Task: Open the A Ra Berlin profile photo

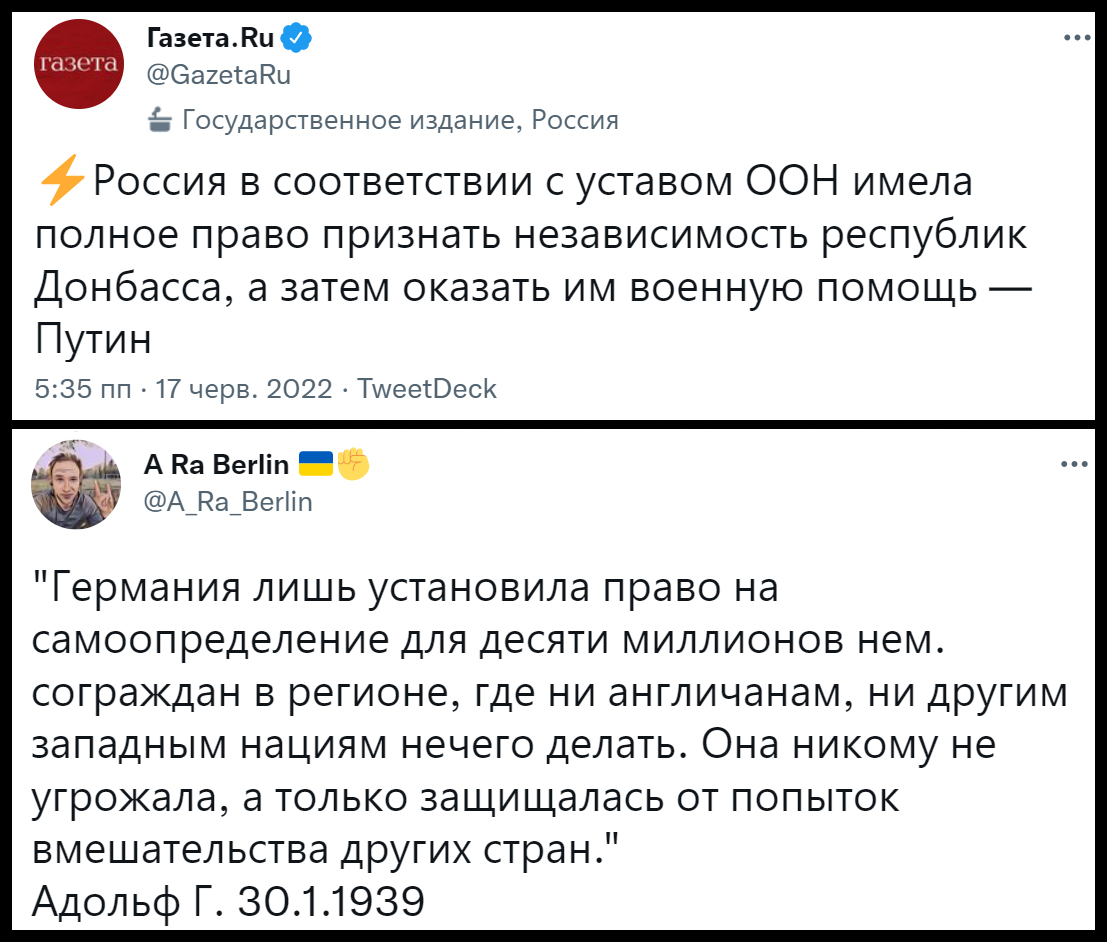Action: point(79,484)
